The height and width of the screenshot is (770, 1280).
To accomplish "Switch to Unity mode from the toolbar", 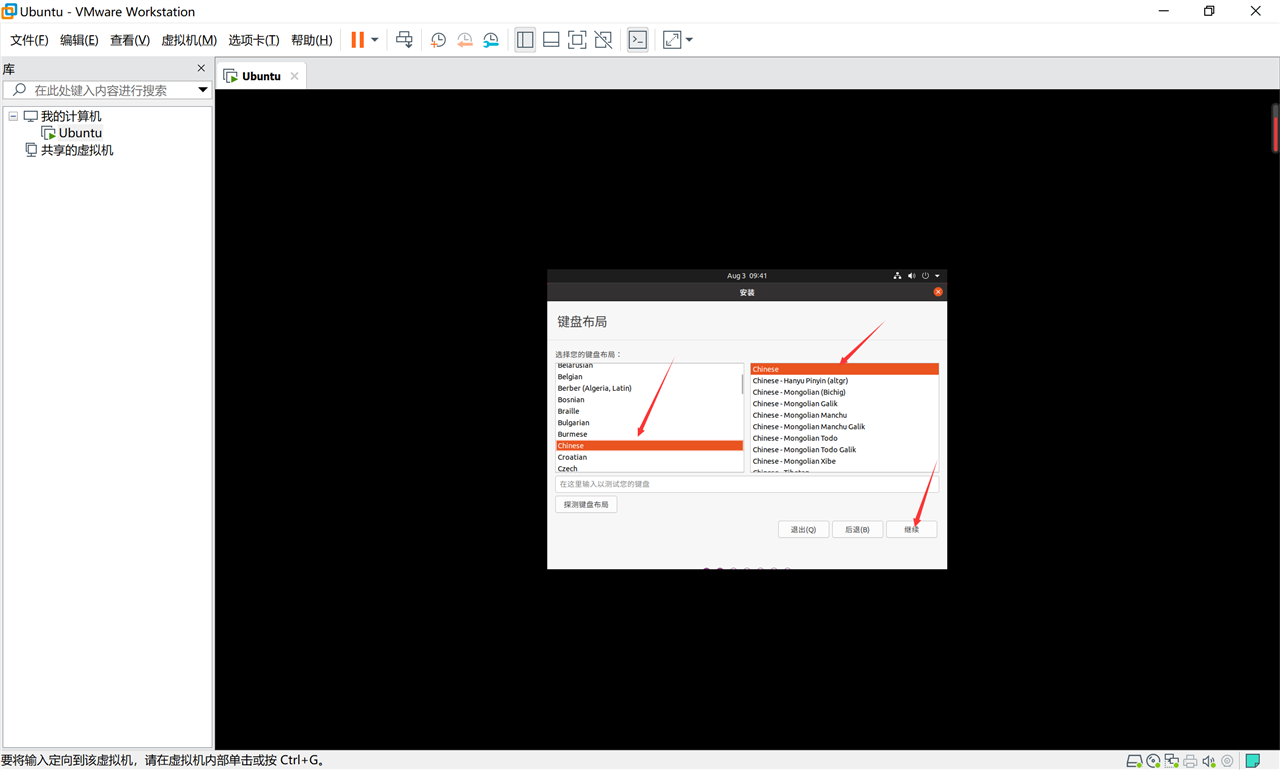I will coord(603,40).
